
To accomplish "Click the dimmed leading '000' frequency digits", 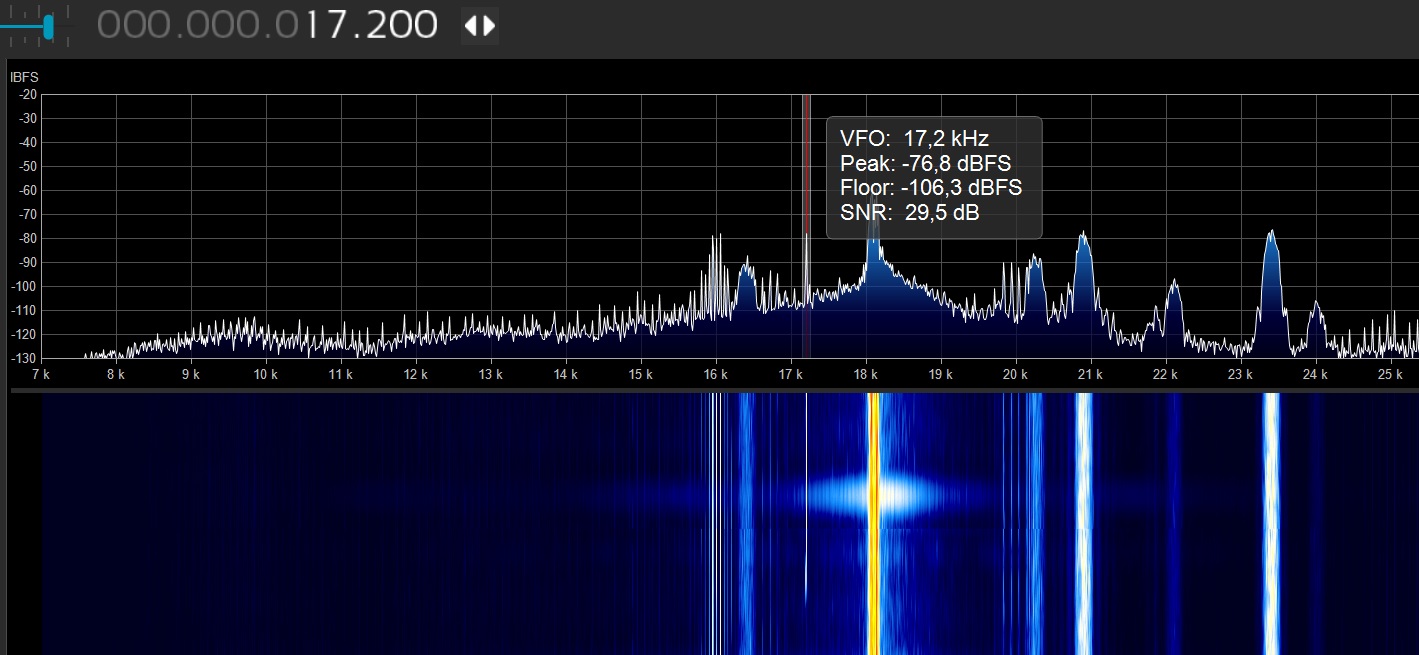I will (133, 25).
